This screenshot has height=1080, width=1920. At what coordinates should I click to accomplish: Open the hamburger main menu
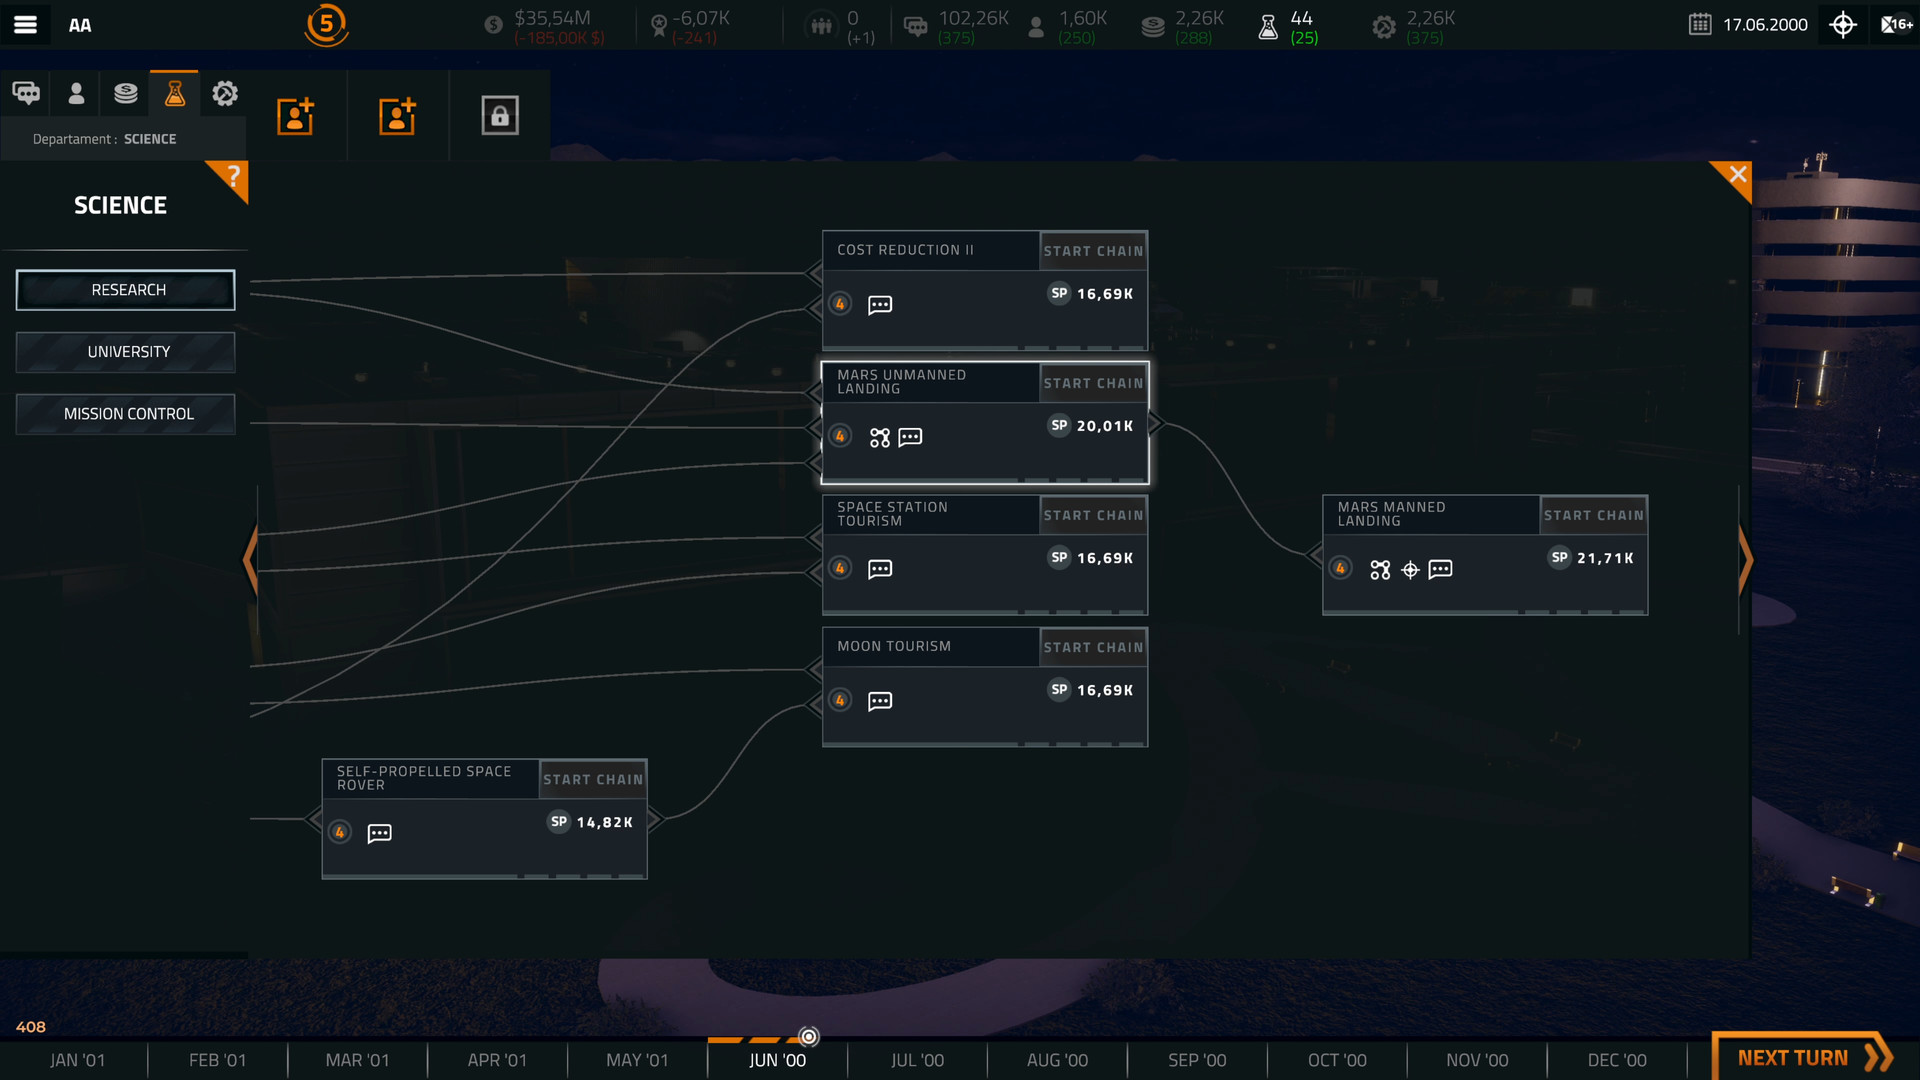[25, 25]
